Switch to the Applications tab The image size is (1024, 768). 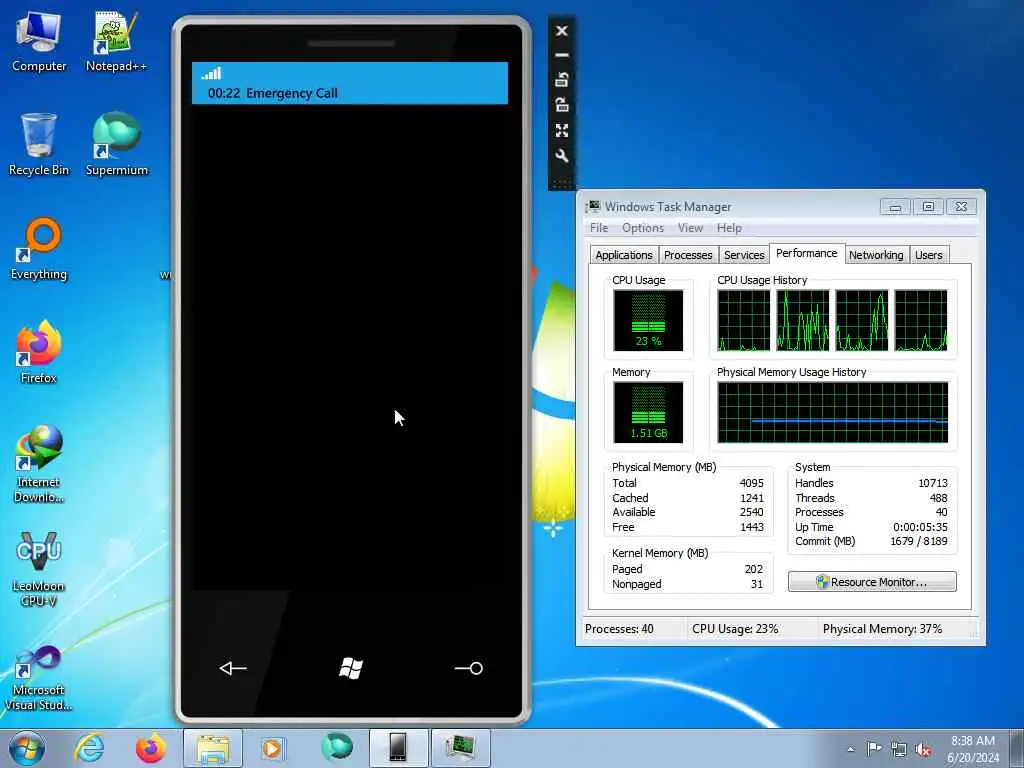[x=624, y=255]
